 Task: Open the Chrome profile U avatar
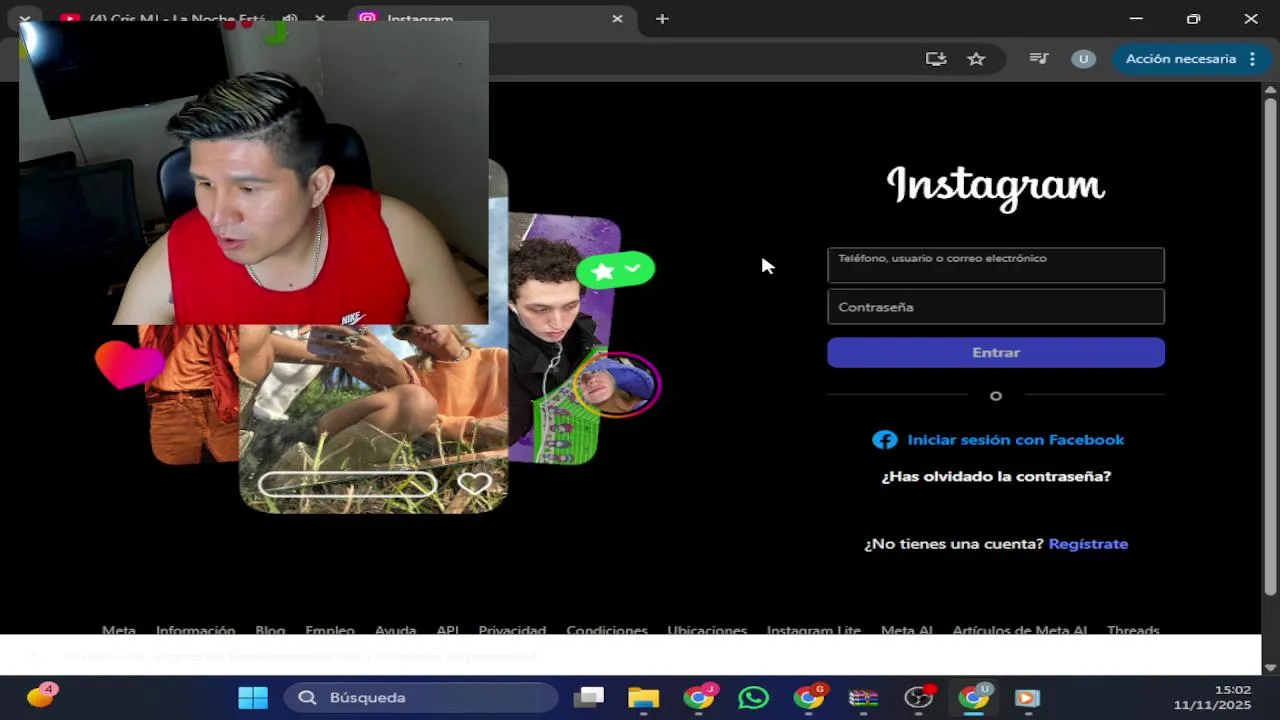click(x=1083, y=59)
